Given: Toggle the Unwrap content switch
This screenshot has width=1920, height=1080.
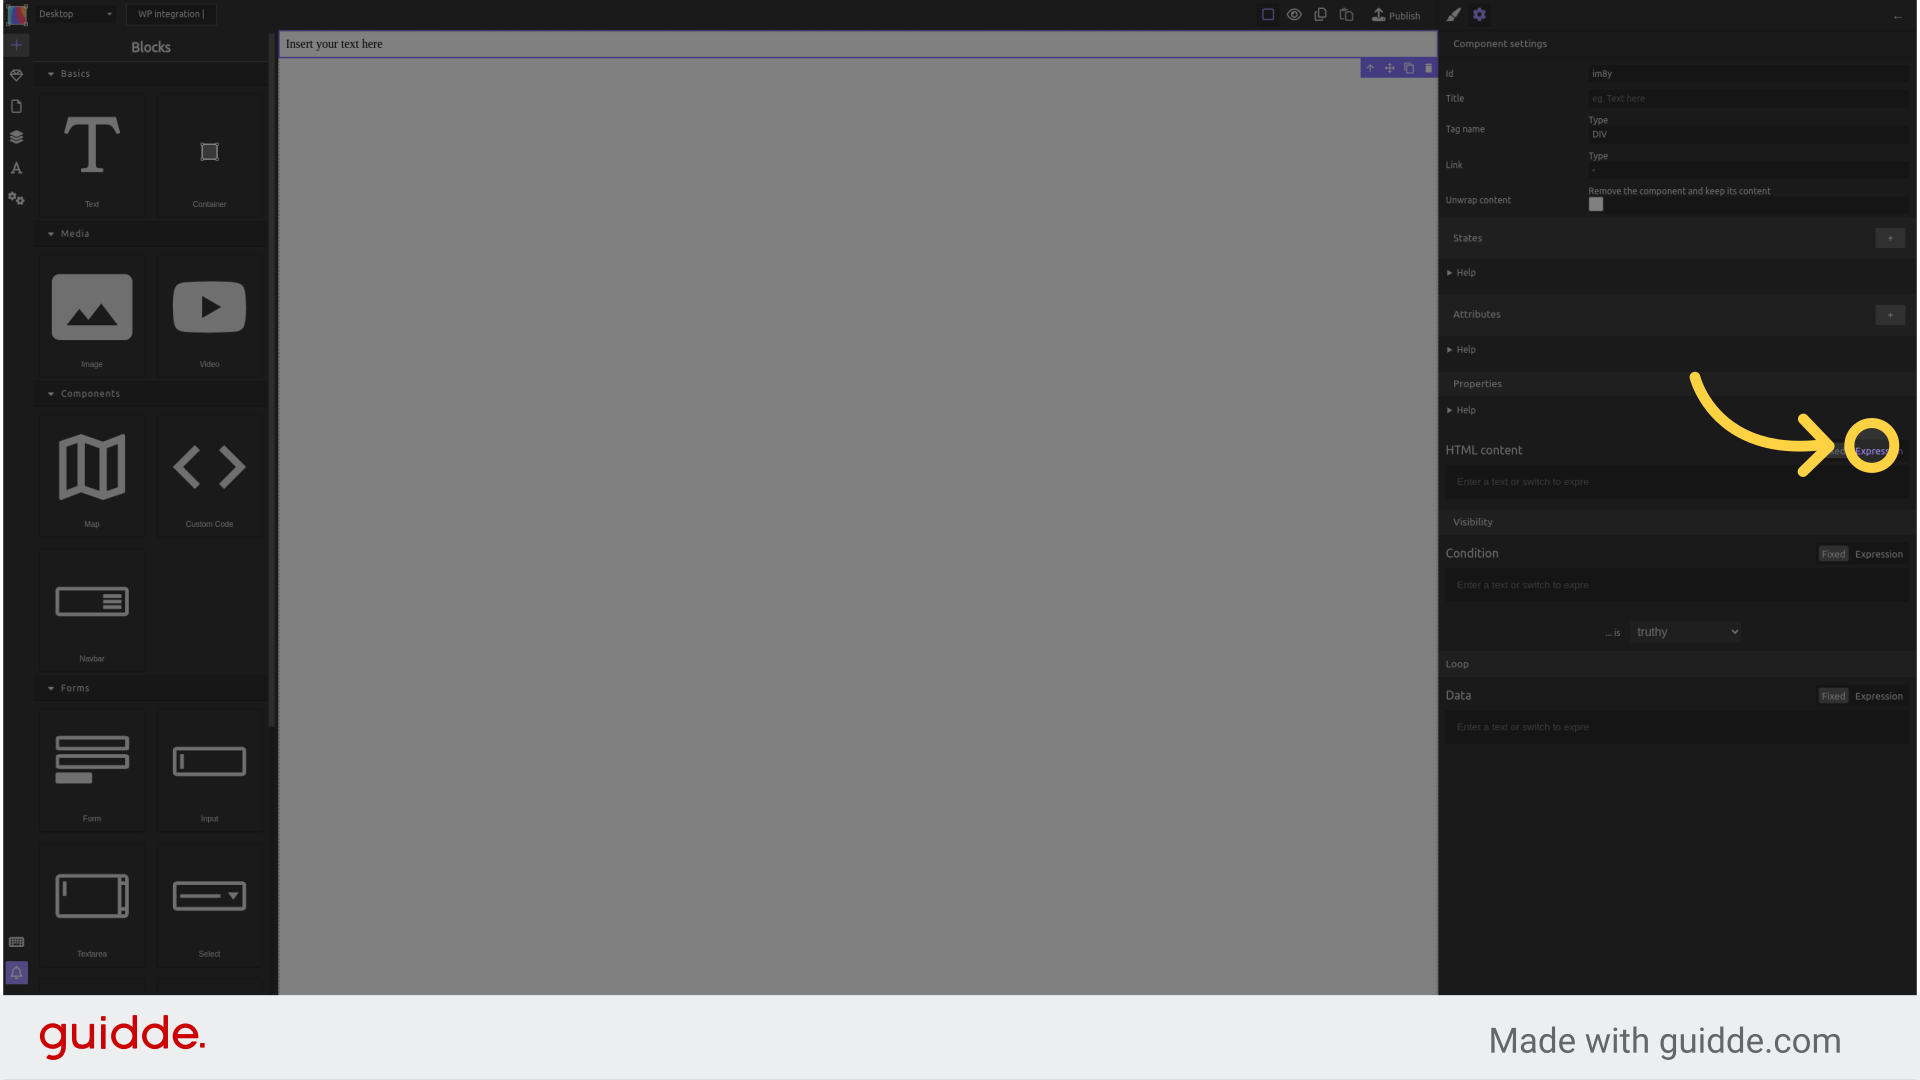Looking at the screenshot, I should 1596,204.
